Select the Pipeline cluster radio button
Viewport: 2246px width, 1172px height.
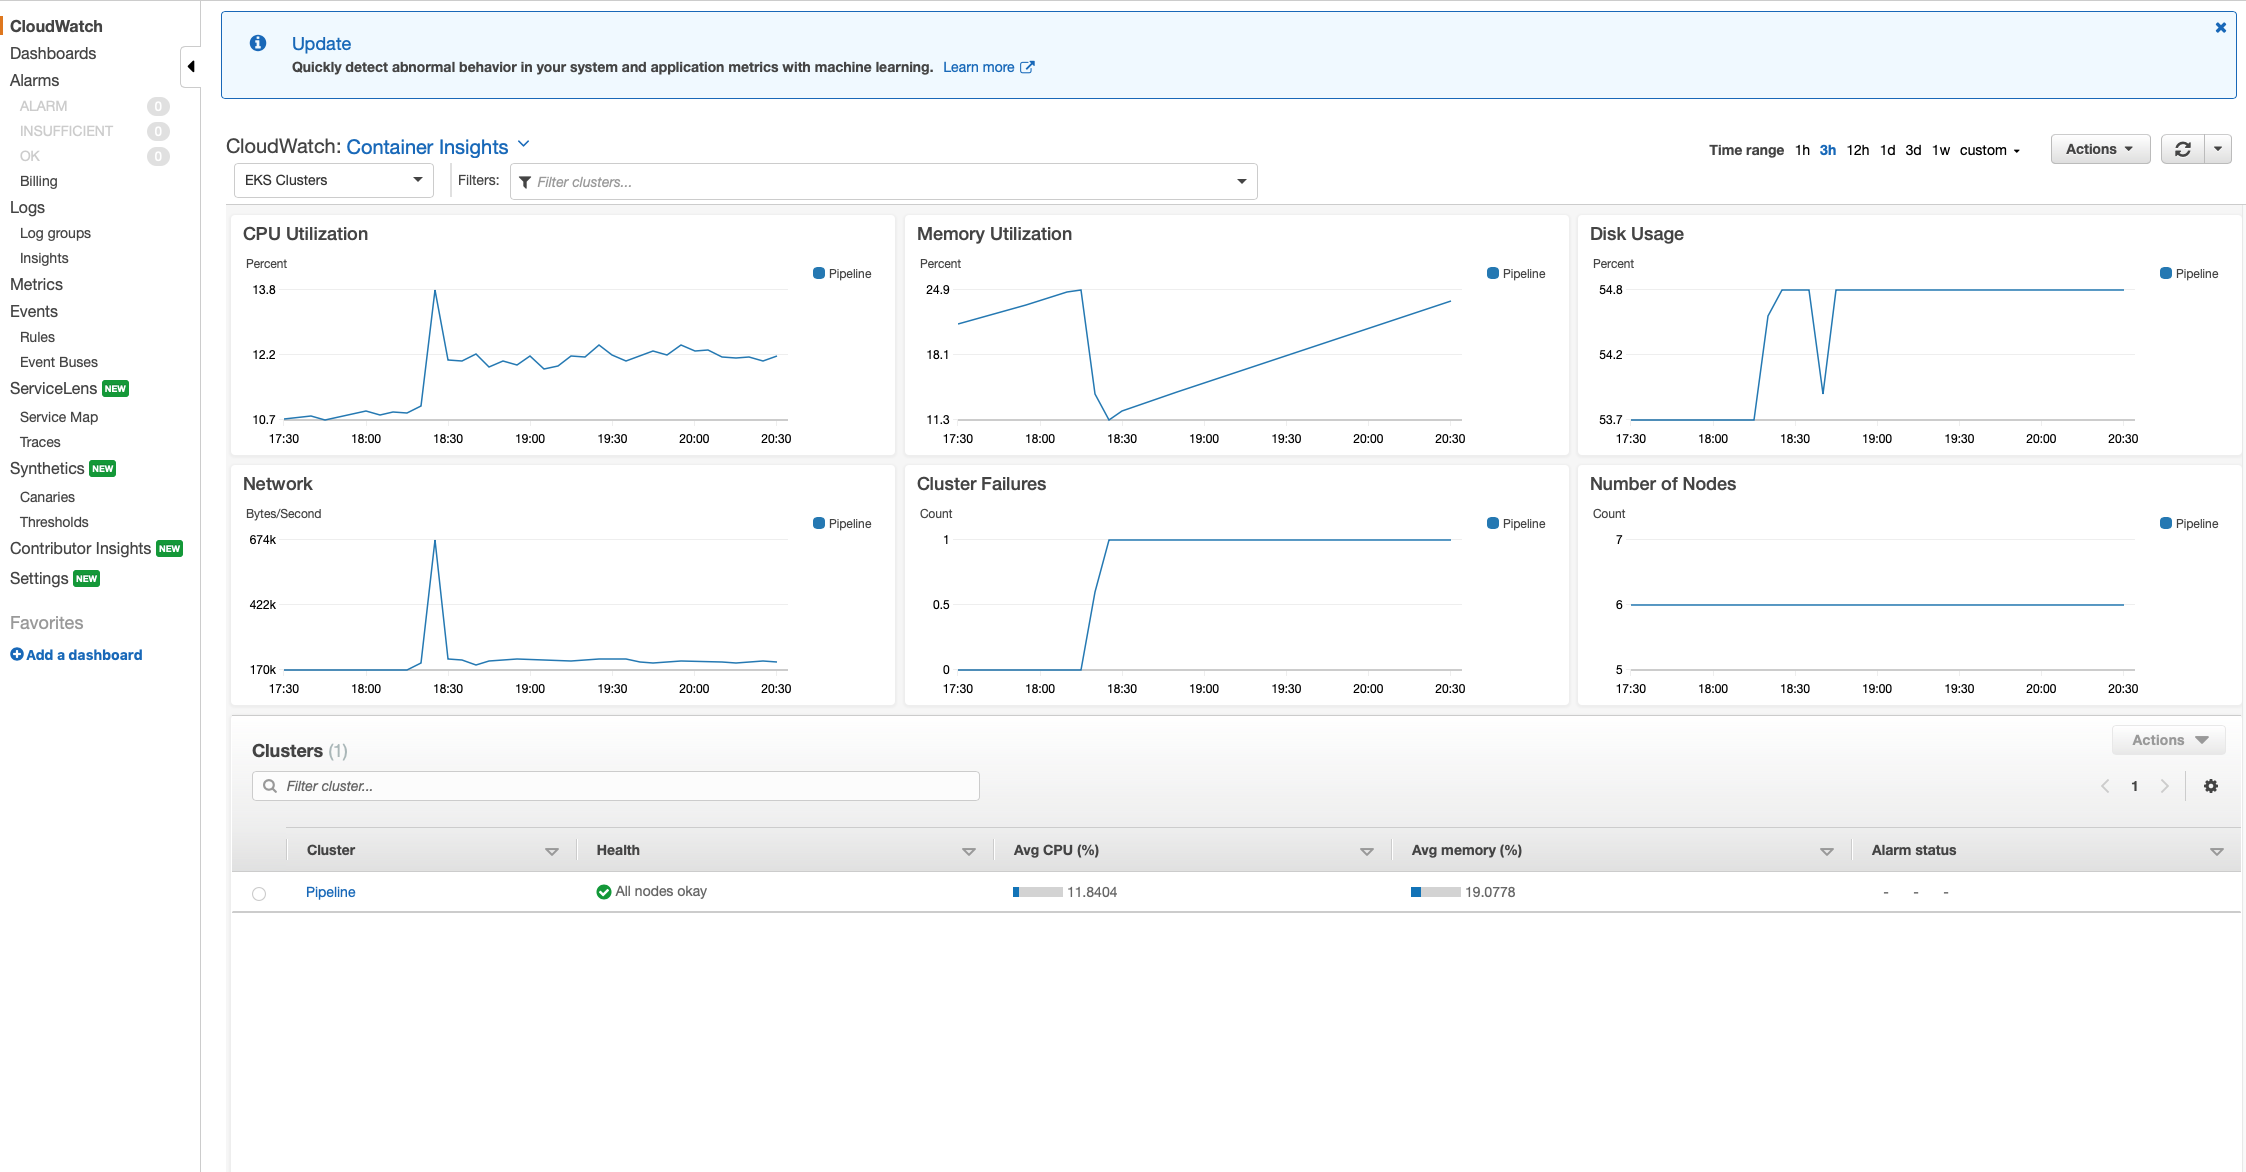[x=259, y=893]
